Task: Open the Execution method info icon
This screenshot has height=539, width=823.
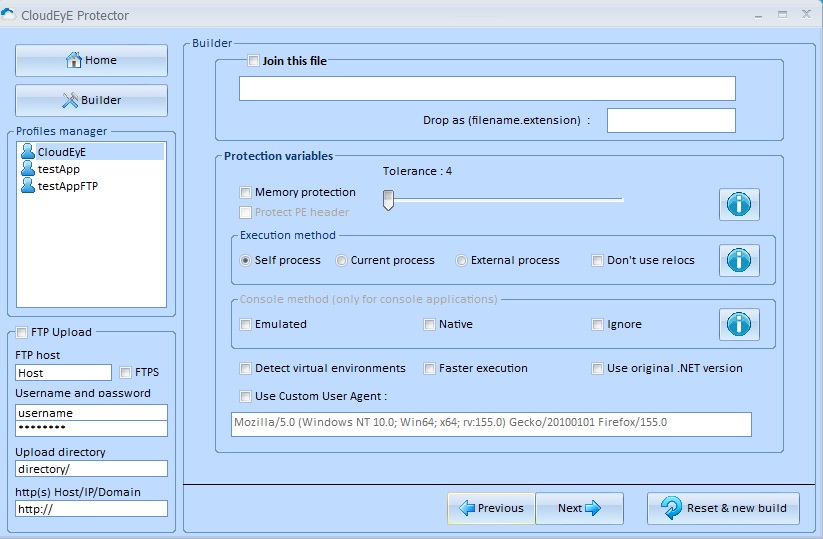Action: click(739, 260)
